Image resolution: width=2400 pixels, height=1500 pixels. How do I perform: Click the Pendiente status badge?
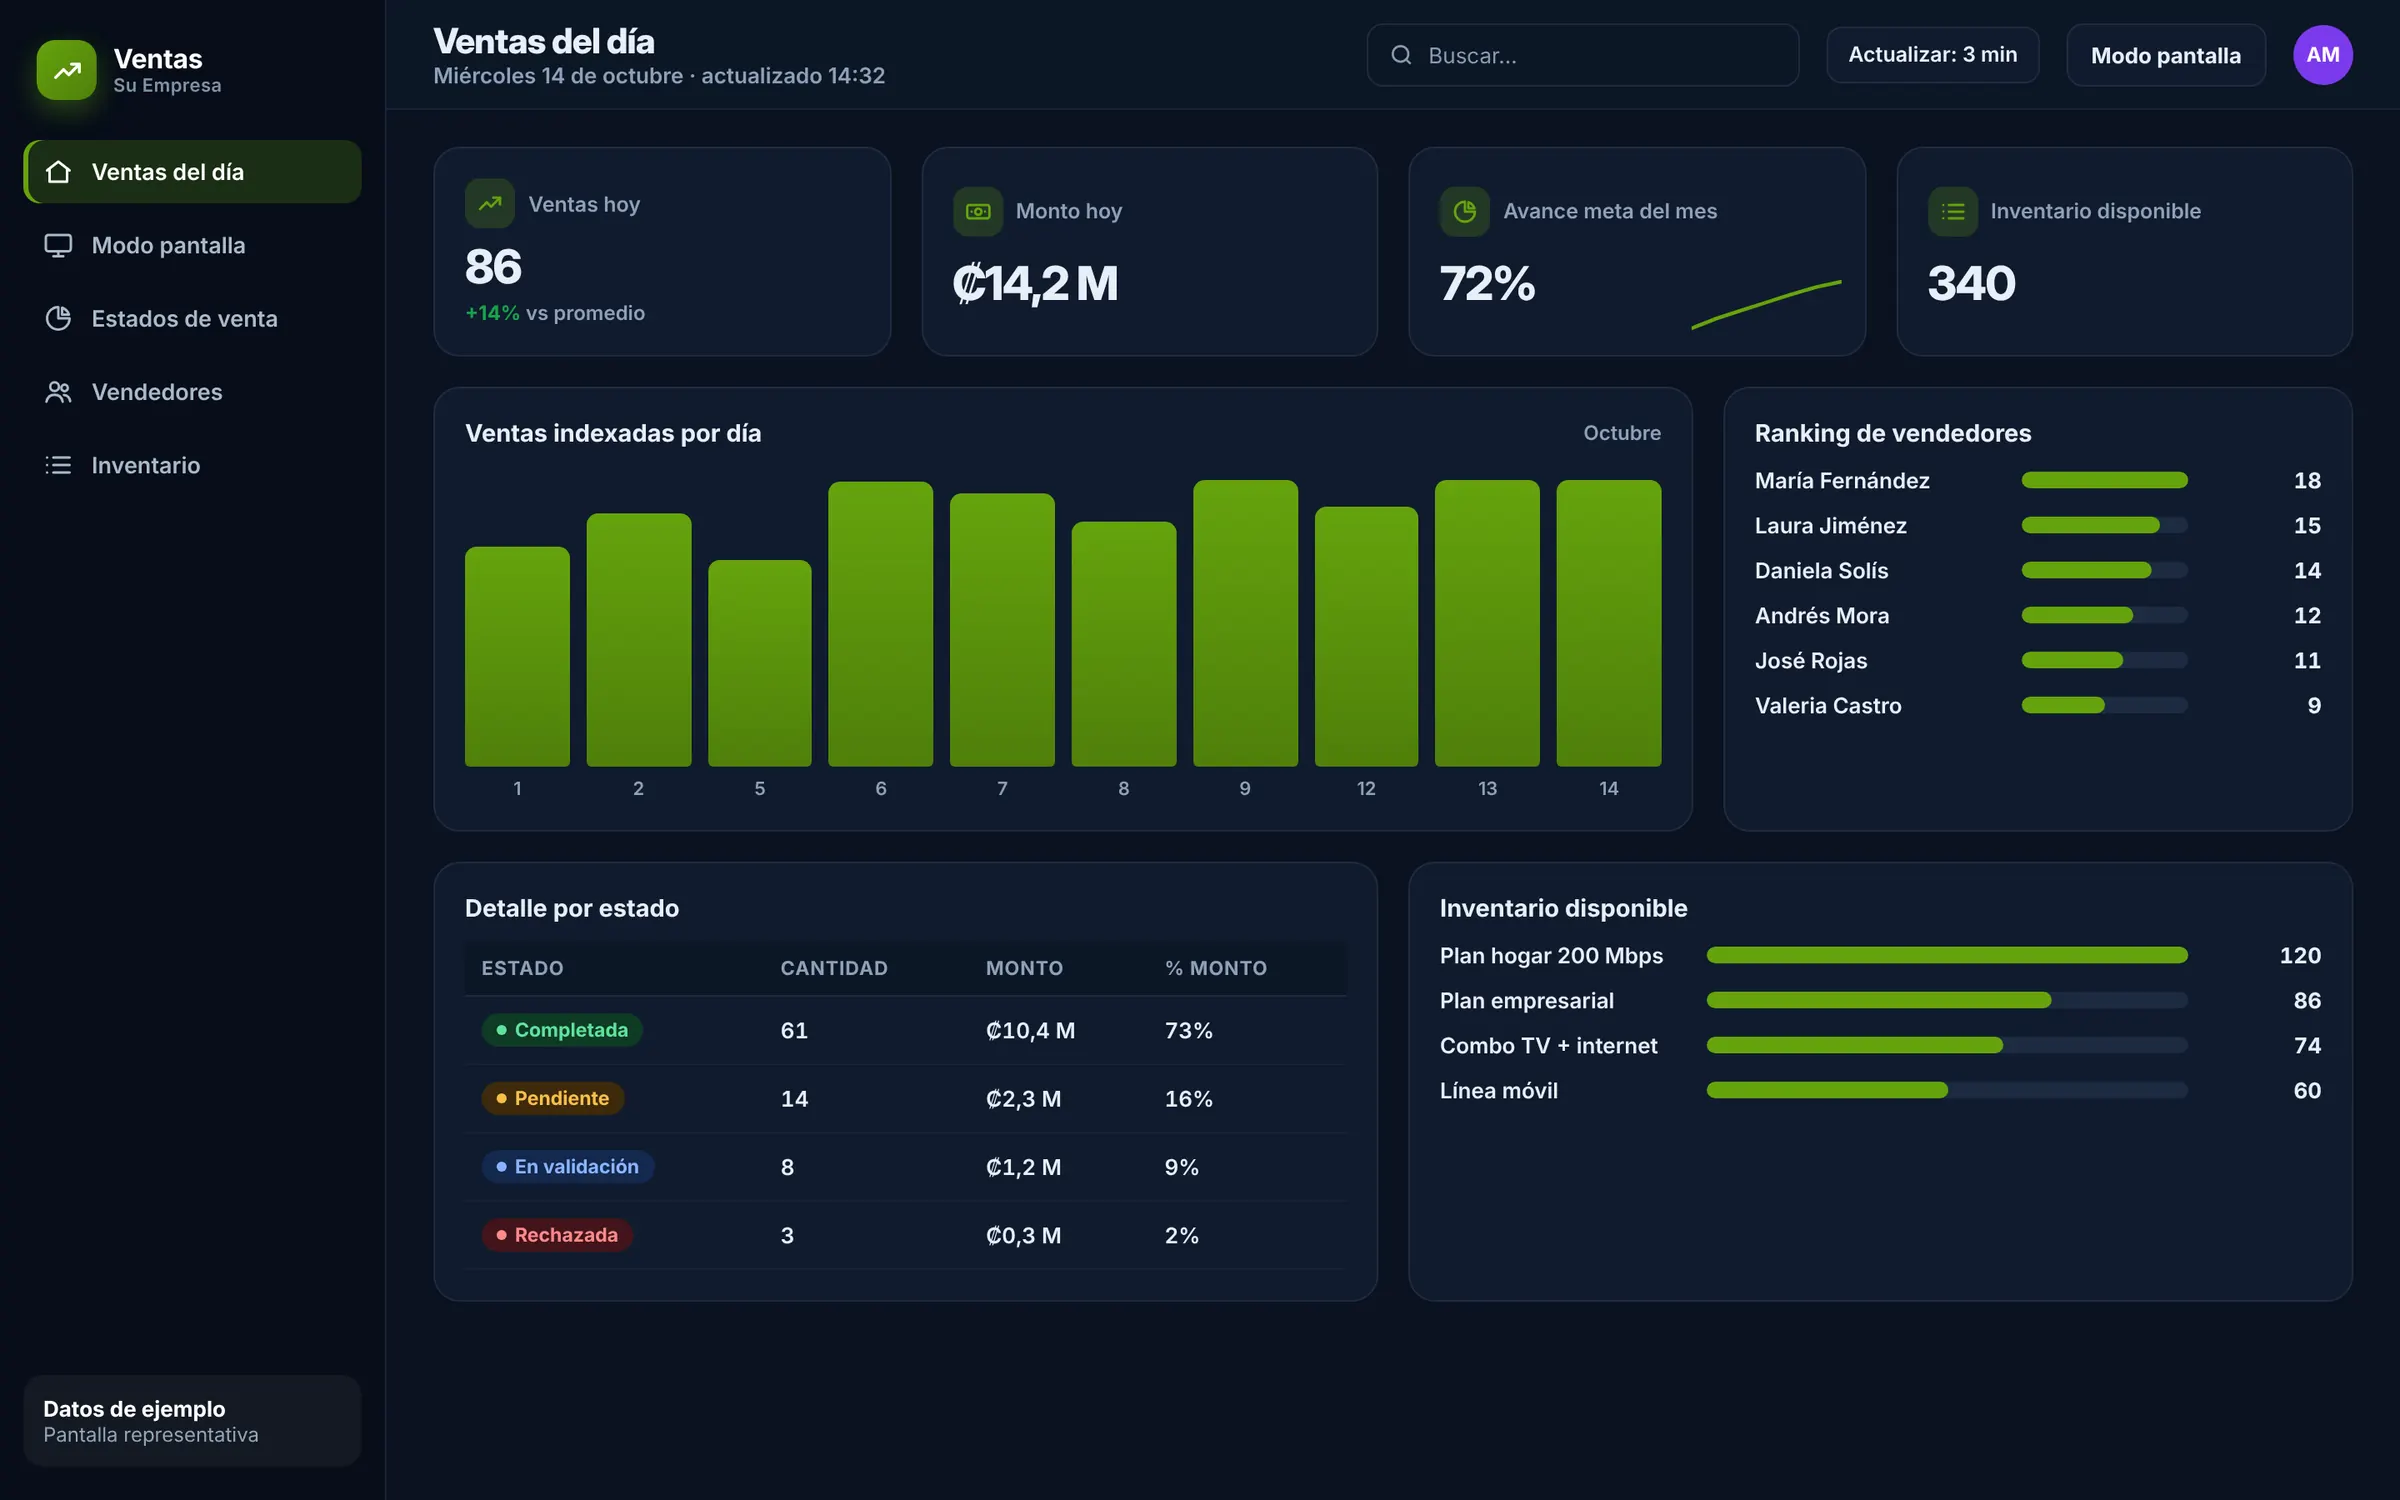553,1098
